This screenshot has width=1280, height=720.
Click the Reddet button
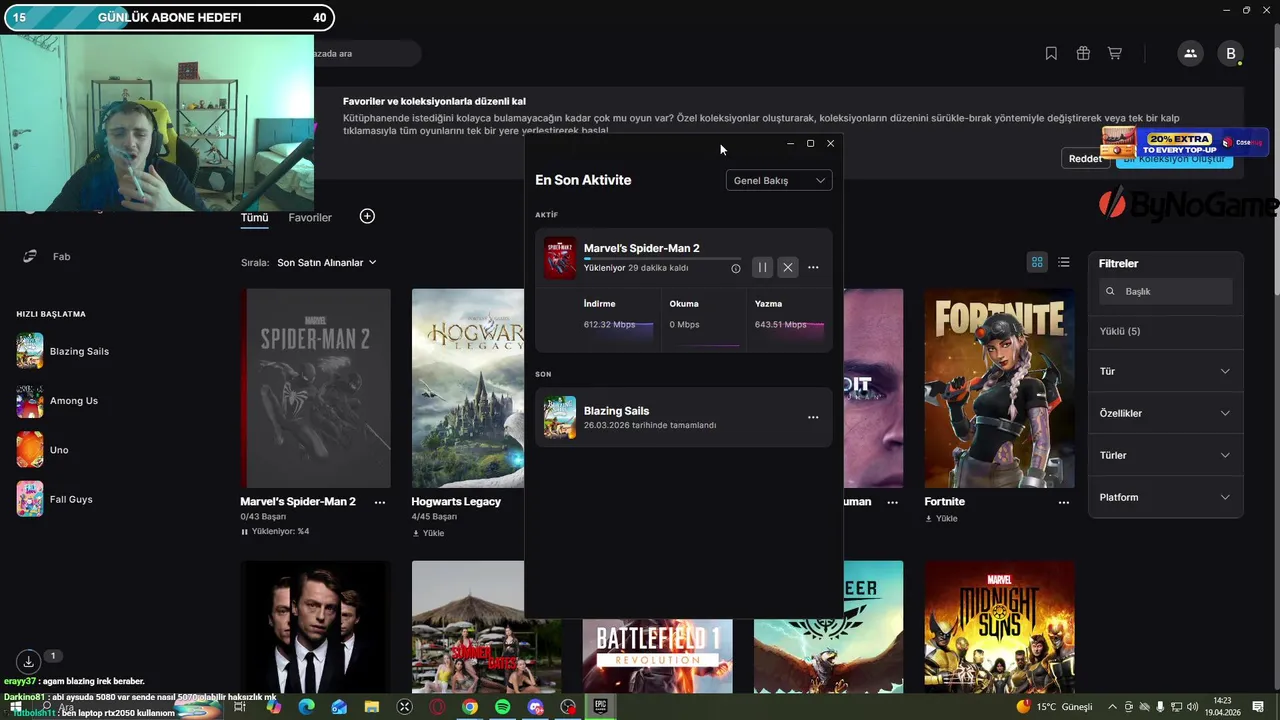(1085, 158)
